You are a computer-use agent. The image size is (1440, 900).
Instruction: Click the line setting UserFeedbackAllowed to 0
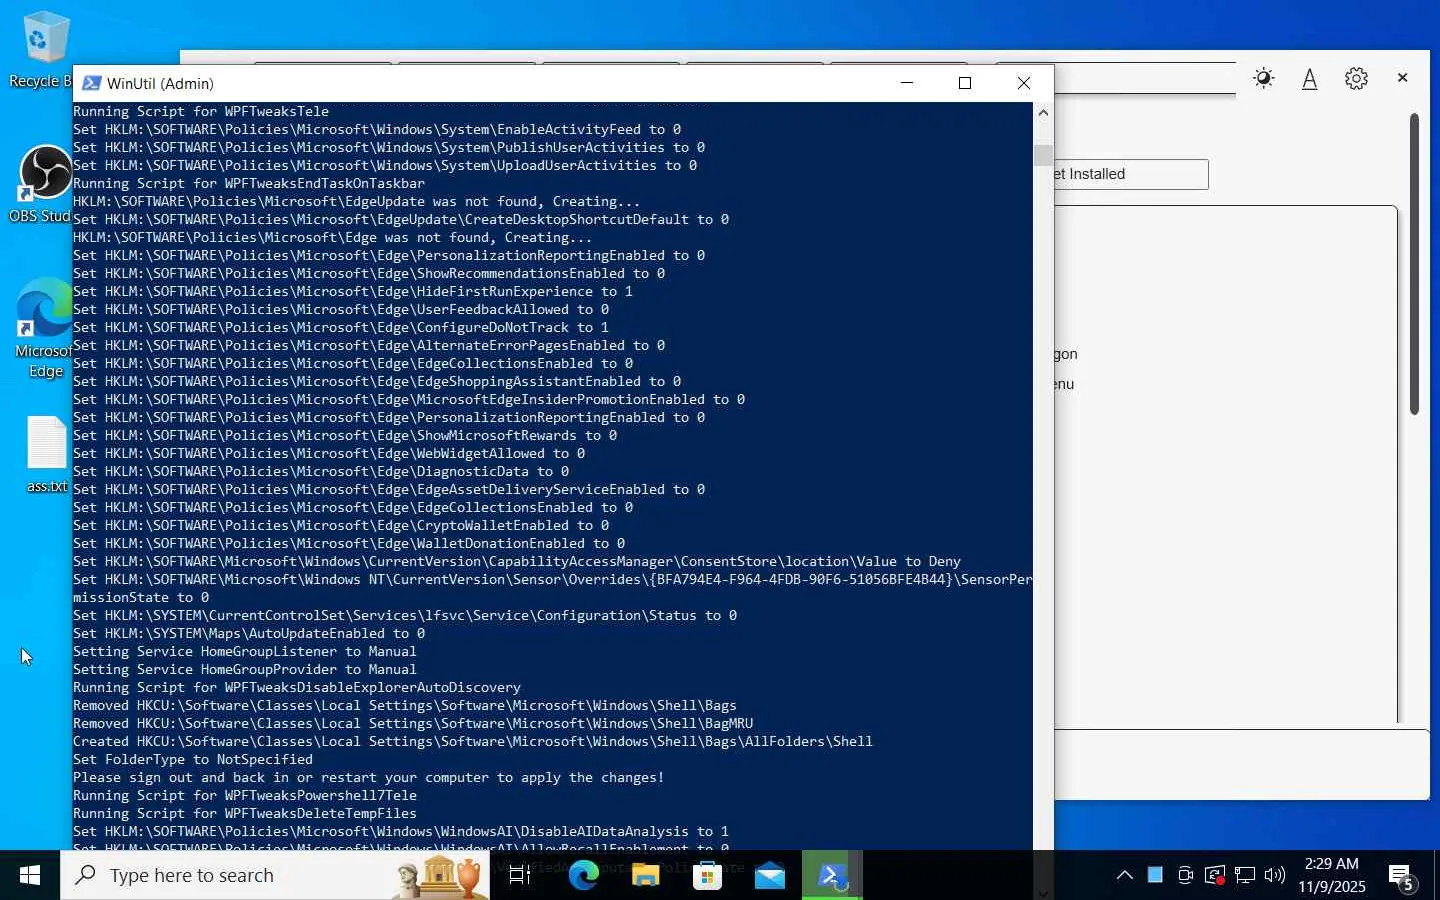(341, 309)
